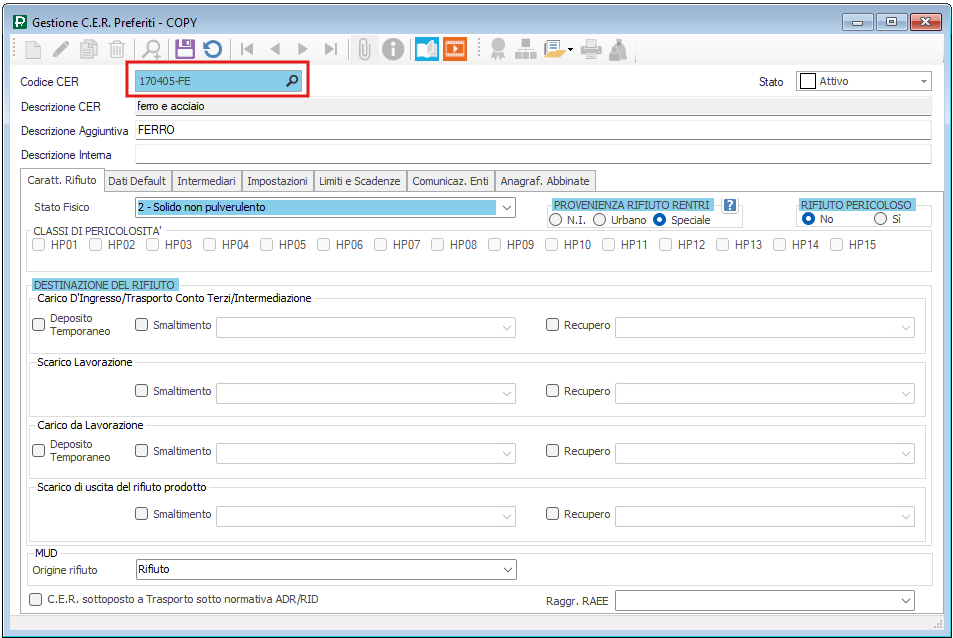This screenshot has width=953, height=638.
Task: Click the lookup magnifier in Codice CER field
Action: coord(292,81)
